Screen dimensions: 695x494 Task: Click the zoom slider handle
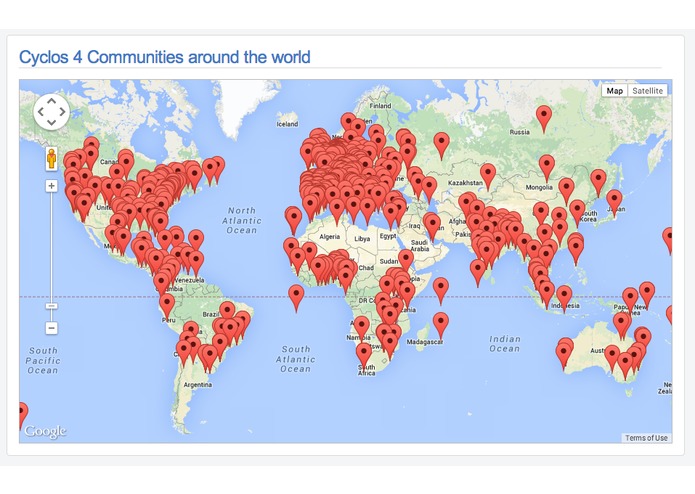[x=51, y=306]
